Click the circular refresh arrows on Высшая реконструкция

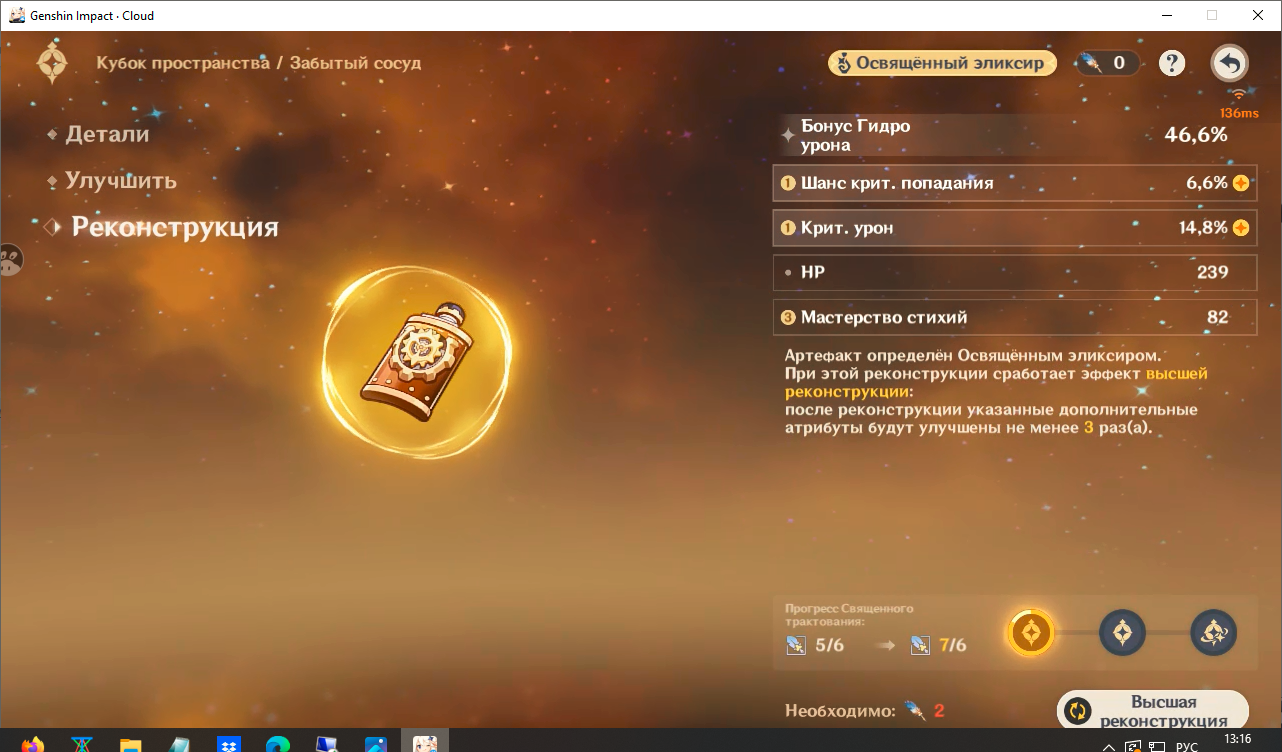click(x=1078, y=711)
